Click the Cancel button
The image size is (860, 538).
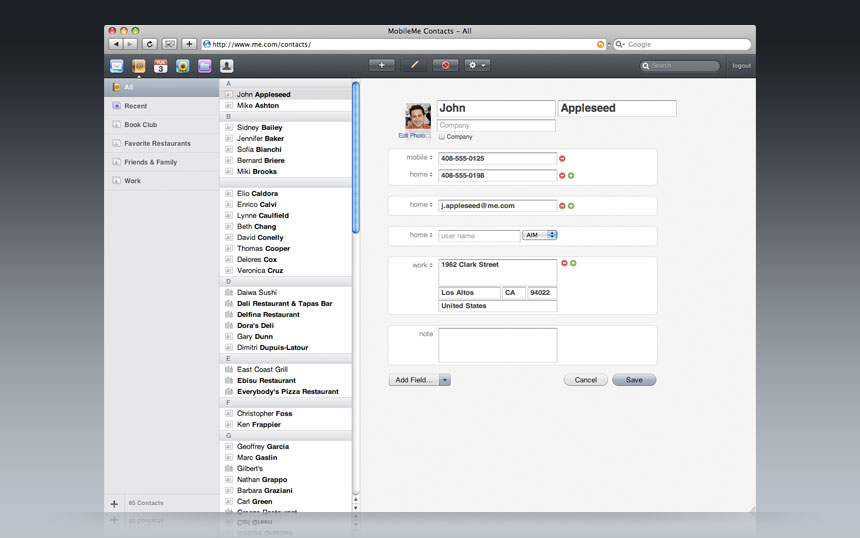[585, 380]
